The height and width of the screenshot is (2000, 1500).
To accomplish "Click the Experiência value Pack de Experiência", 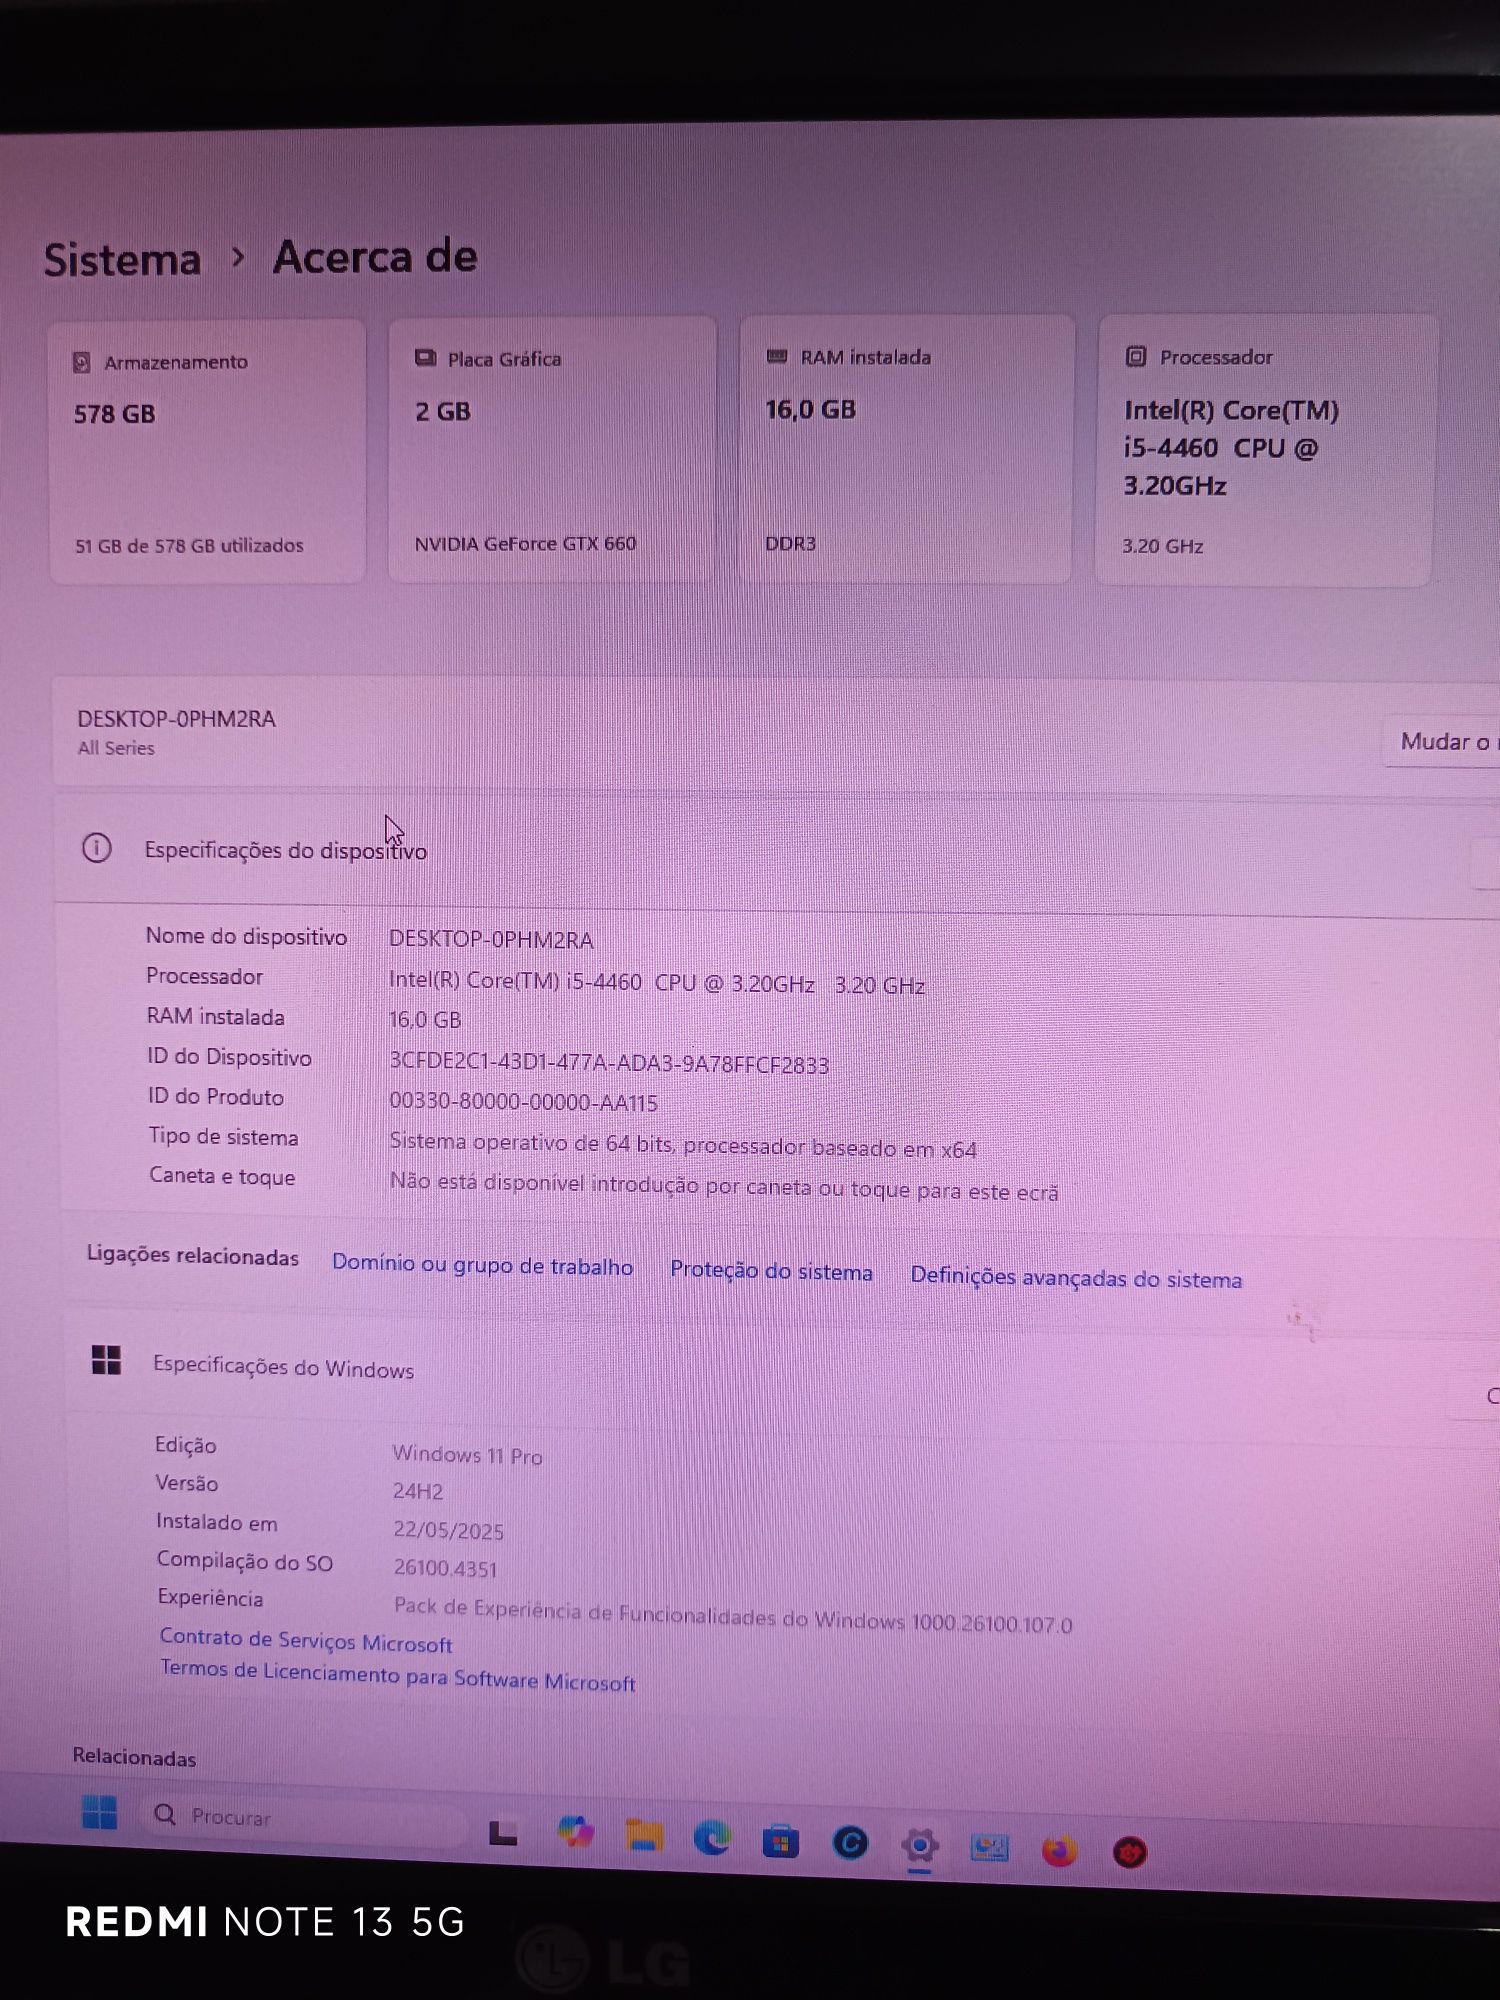I will (x=733, y=1615).
